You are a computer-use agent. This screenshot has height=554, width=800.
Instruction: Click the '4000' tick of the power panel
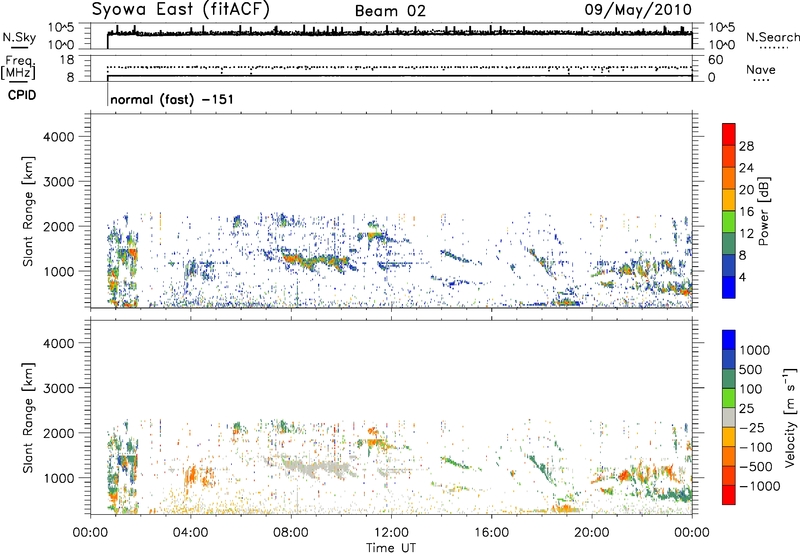tap(58, 137)
